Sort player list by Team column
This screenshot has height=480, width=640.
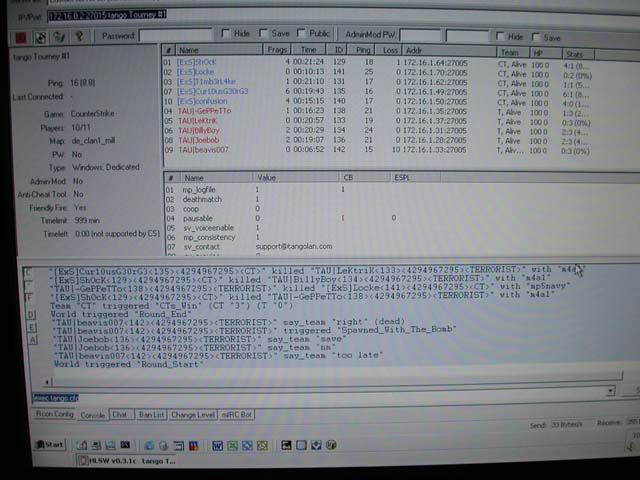click(513, 53)
